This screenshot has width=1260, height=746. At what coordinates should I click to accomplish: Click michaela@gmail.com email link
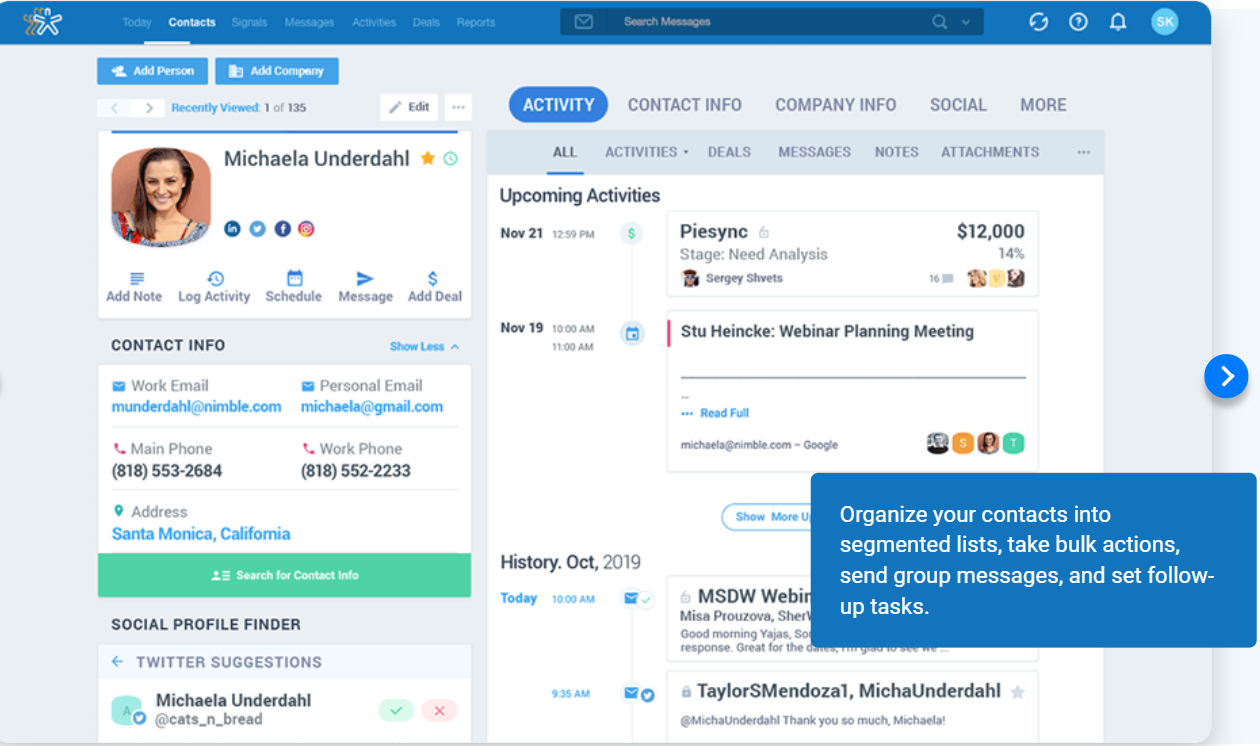click(x=372, y=407)
